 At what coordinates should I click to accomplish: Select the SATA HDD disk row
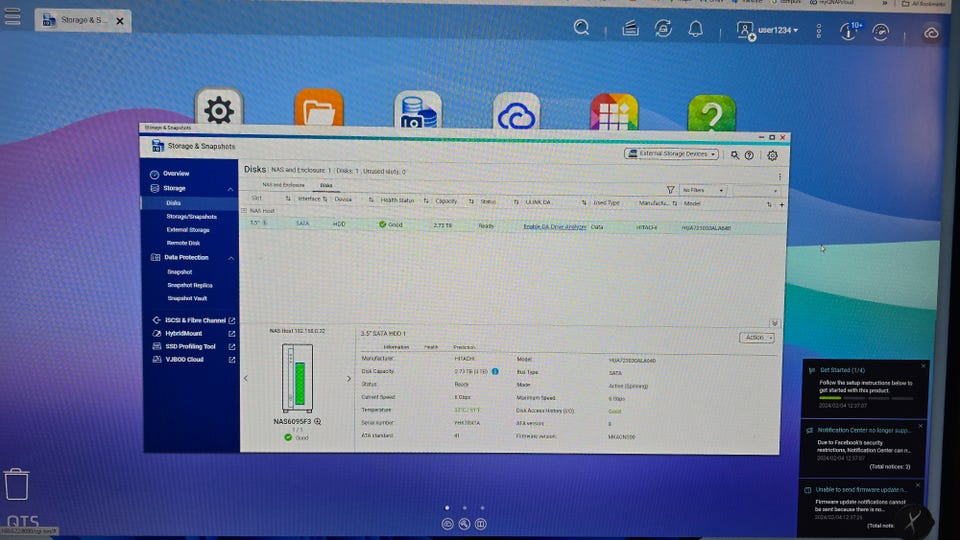pos(513,226)
